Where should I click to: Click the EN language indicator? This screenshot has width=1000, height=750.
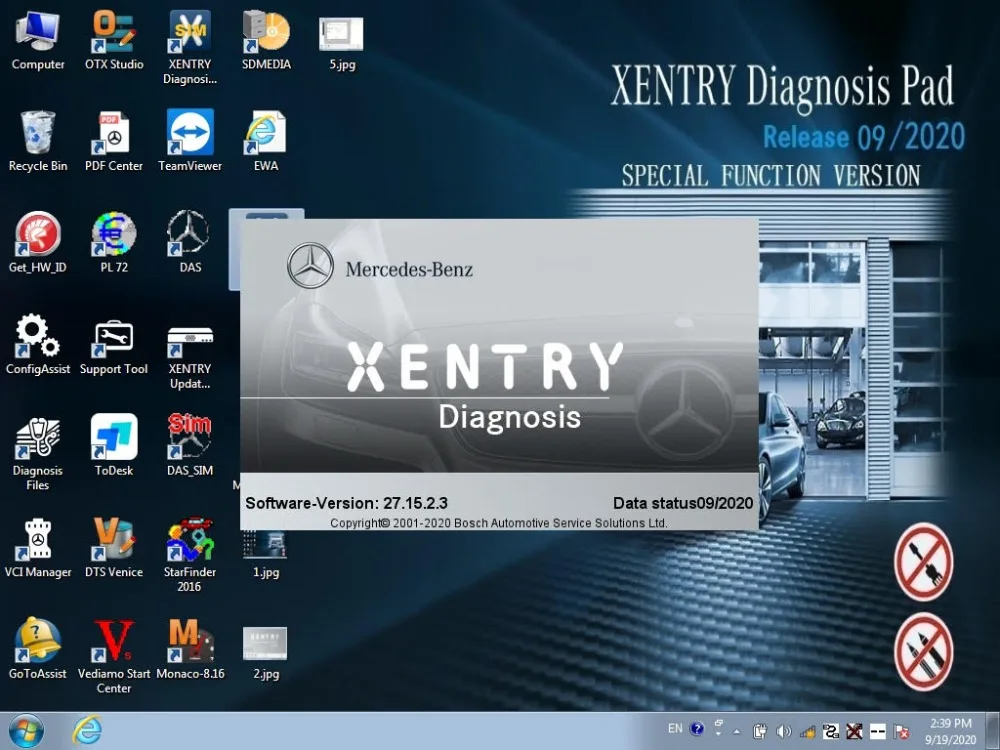coord(675,728)
